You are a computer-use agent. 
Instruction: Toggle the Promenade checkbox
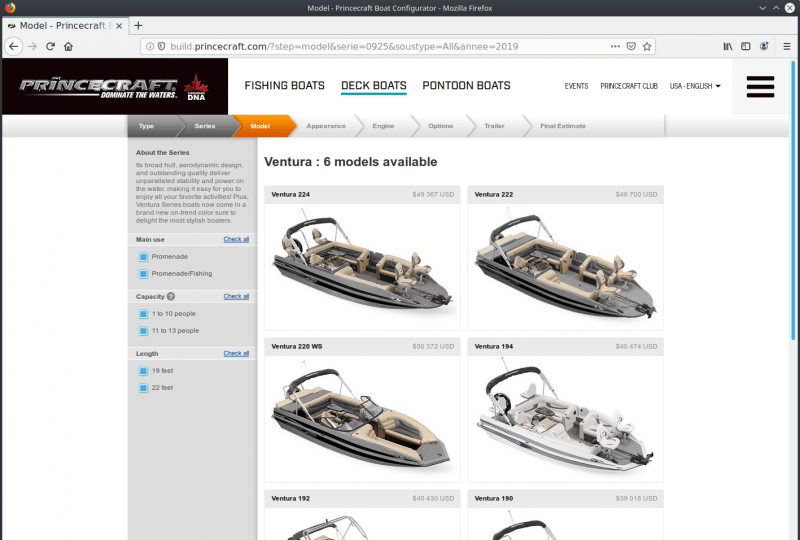pos(143,257)
